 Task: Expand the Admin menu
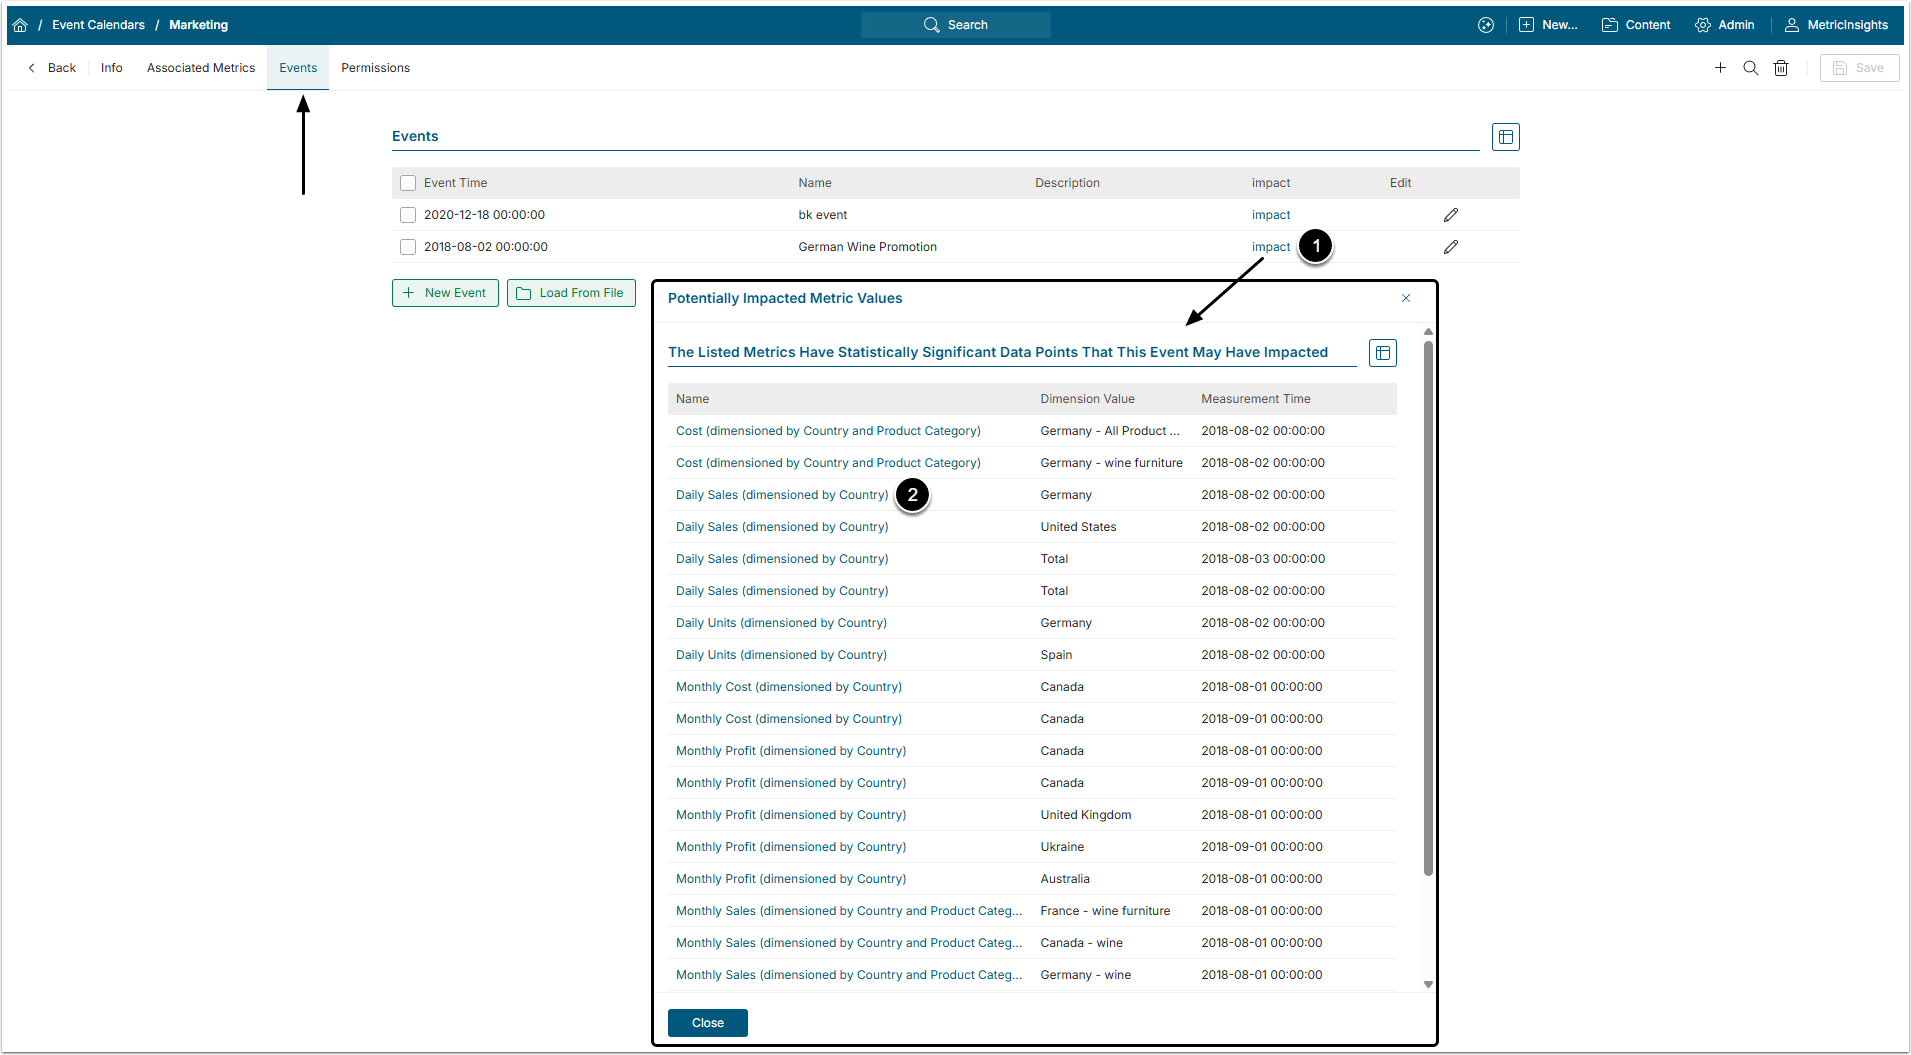tap(1725, 25)
